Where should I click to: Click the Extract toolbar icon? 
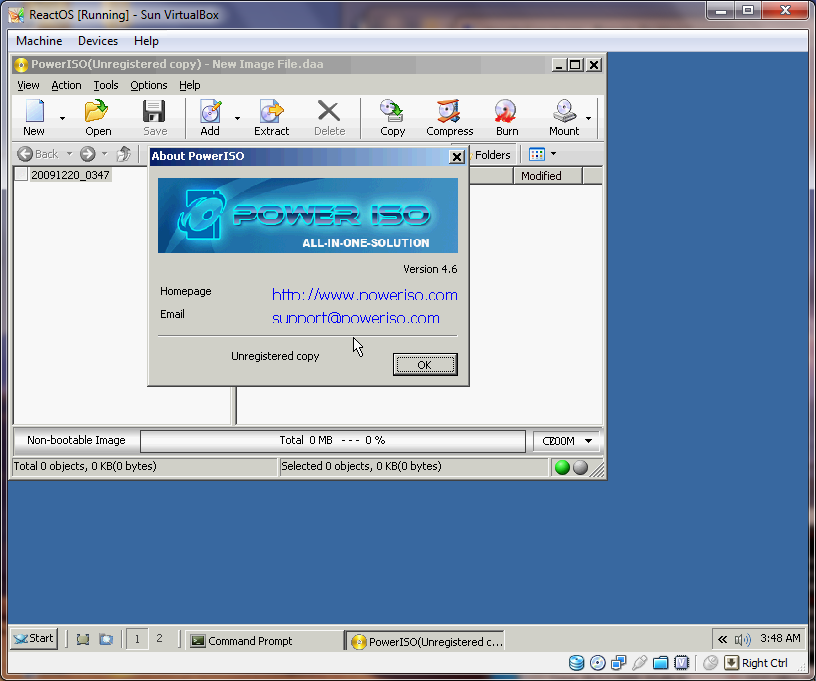[x=271, y=117]
